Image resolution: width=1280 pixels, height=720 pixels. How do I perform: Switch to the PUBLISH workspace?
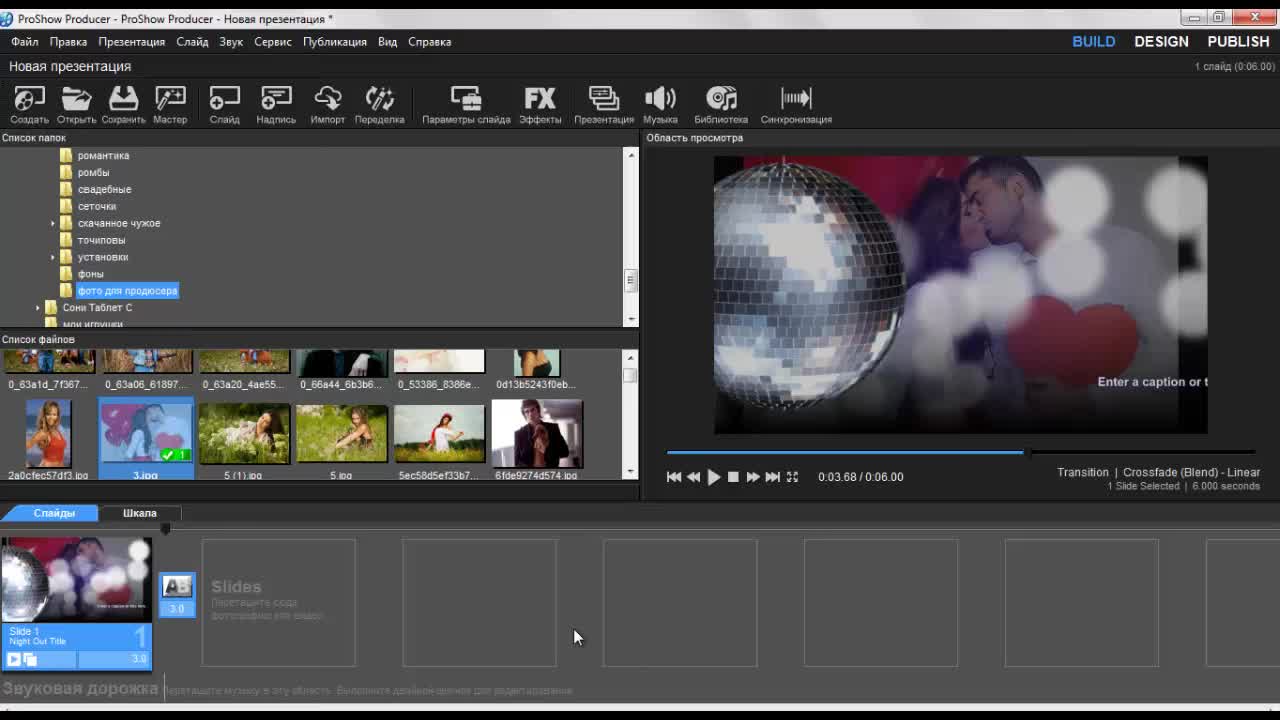[x=1238, y=42]
